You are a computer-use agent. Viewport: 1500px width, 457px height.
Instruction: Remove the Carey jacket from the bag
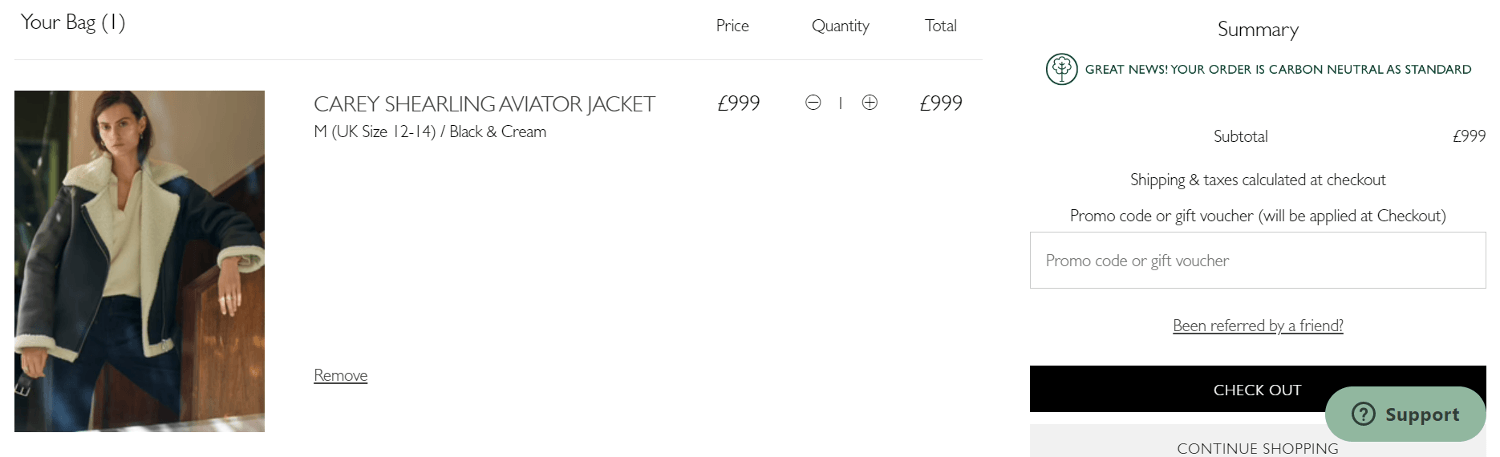click(340, 375)
